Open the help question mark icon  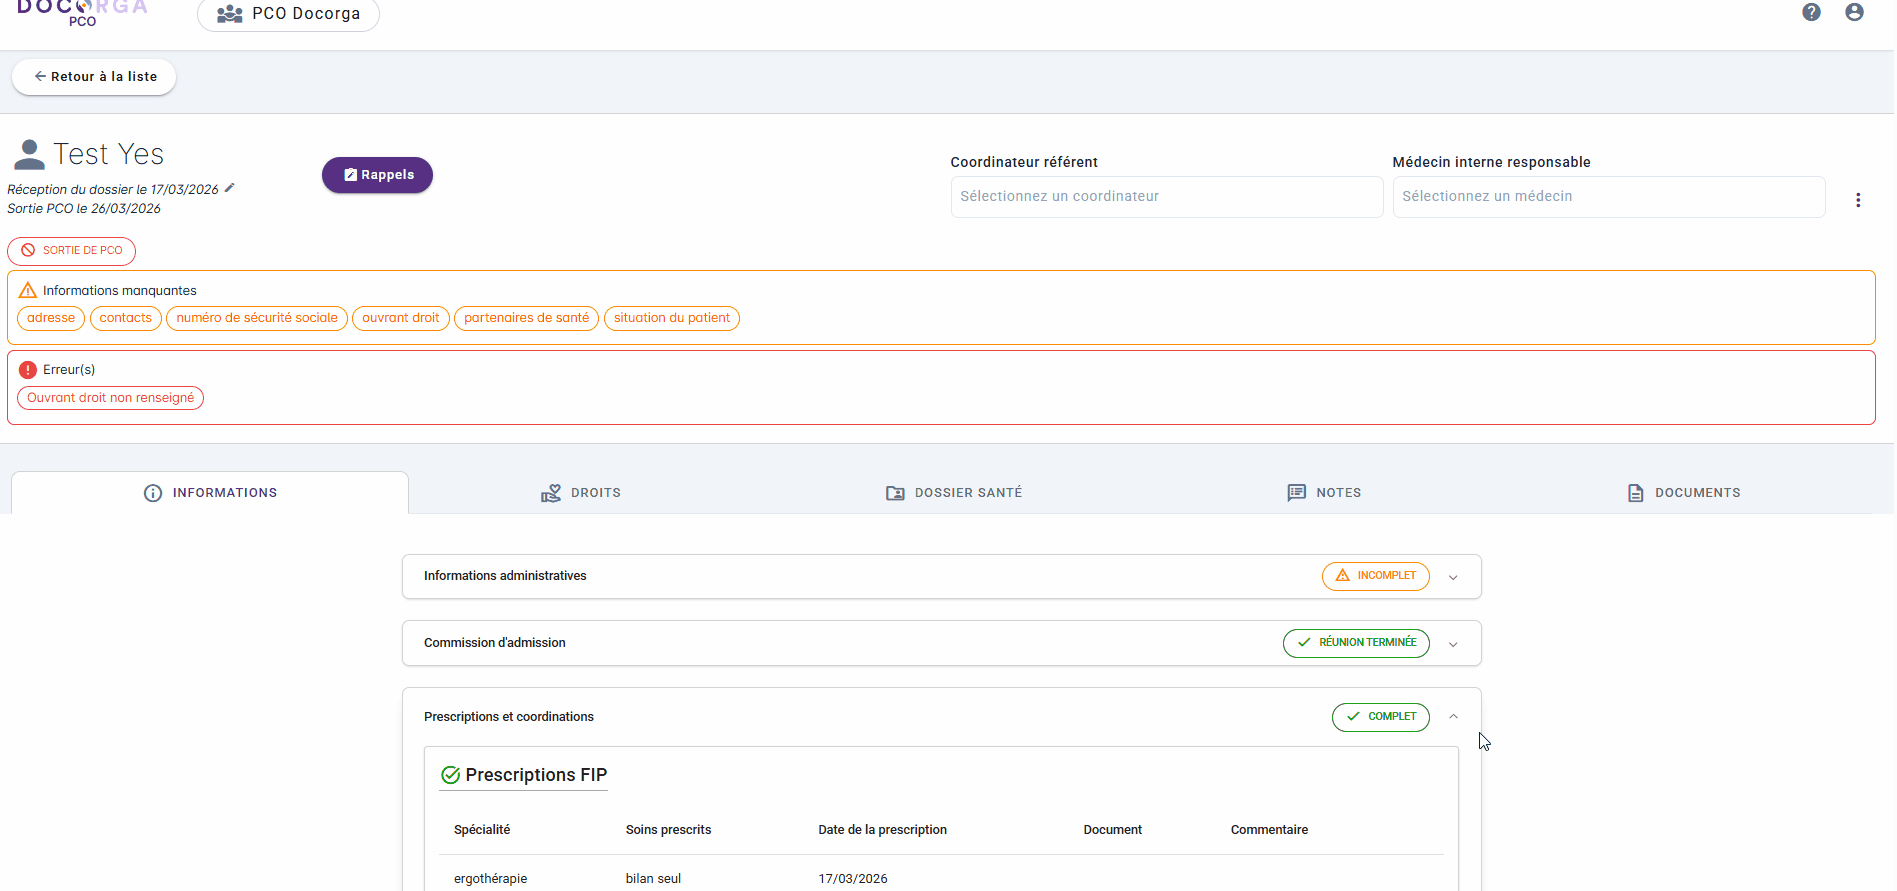click(x=1811, y=12)
